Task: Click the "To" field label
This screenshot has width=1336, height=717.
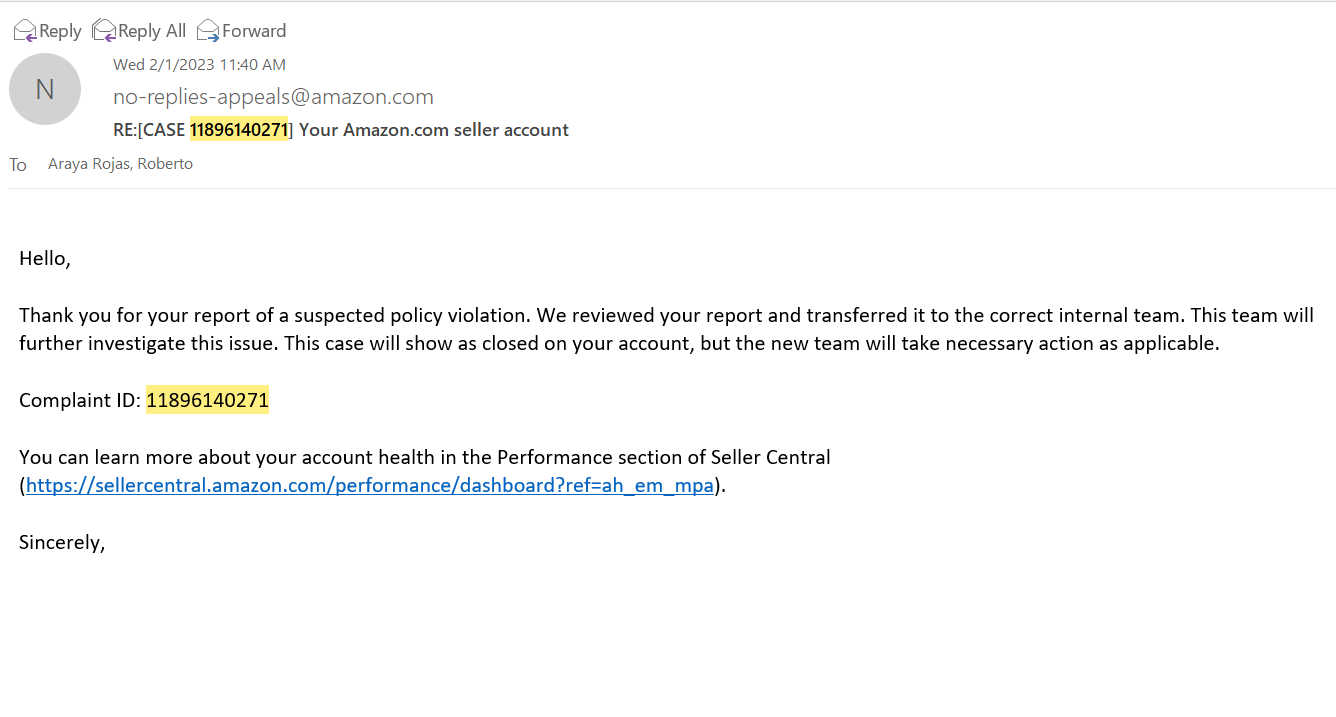Action: 18,165
